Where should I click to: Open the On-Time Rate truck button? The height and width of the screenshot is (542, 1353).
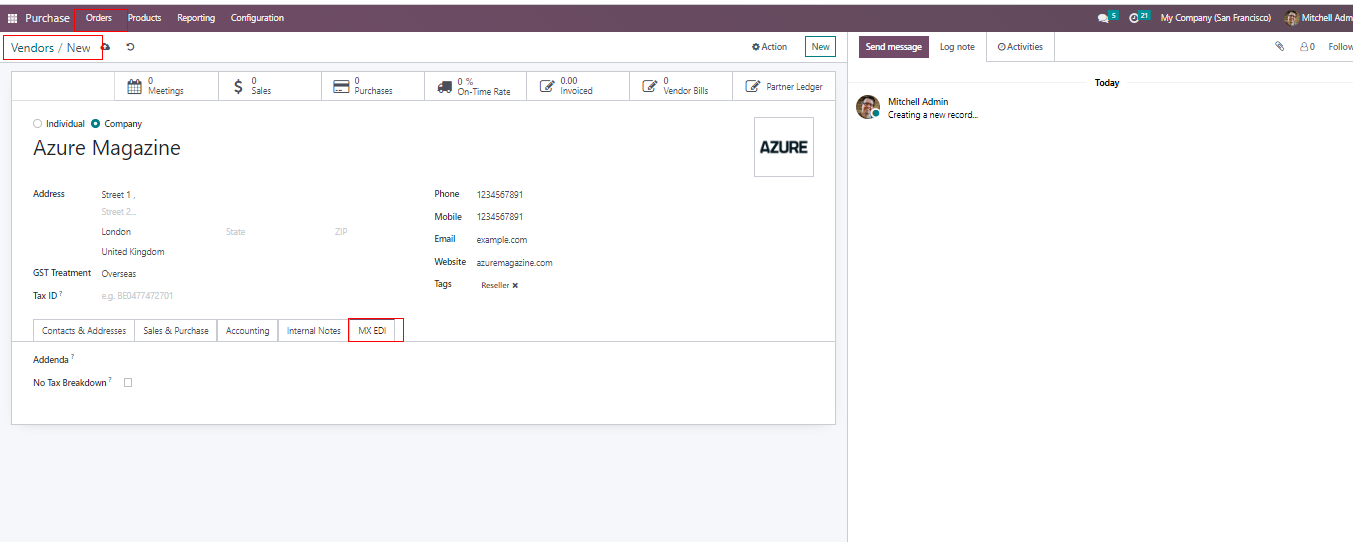coord(475,86)
